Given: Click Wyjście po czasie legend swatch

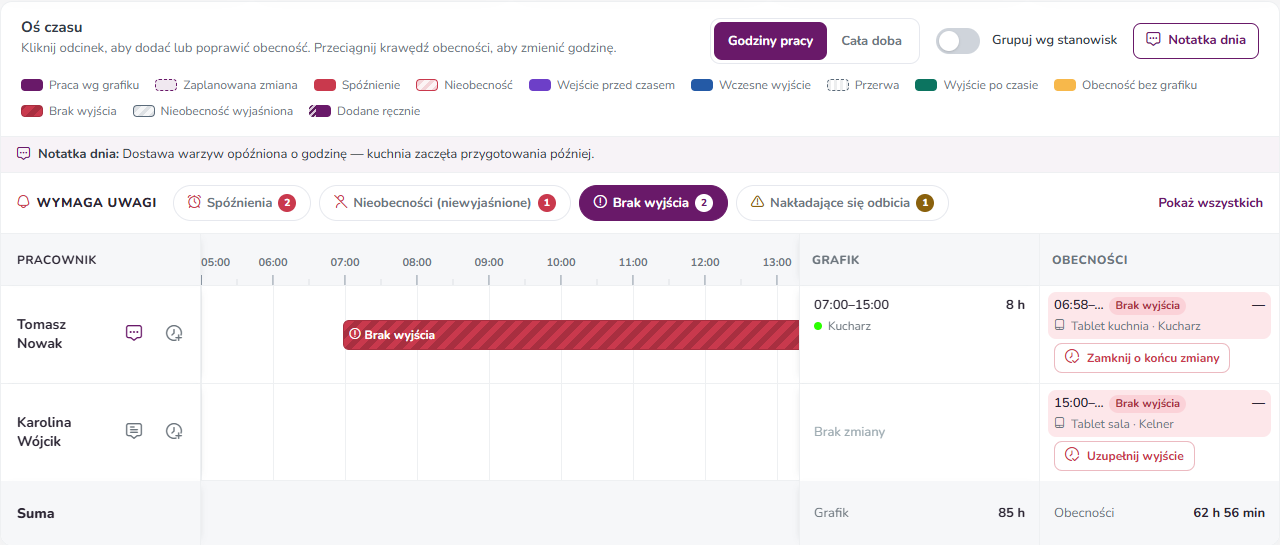Looking at the screenshot, I should 926,86.
